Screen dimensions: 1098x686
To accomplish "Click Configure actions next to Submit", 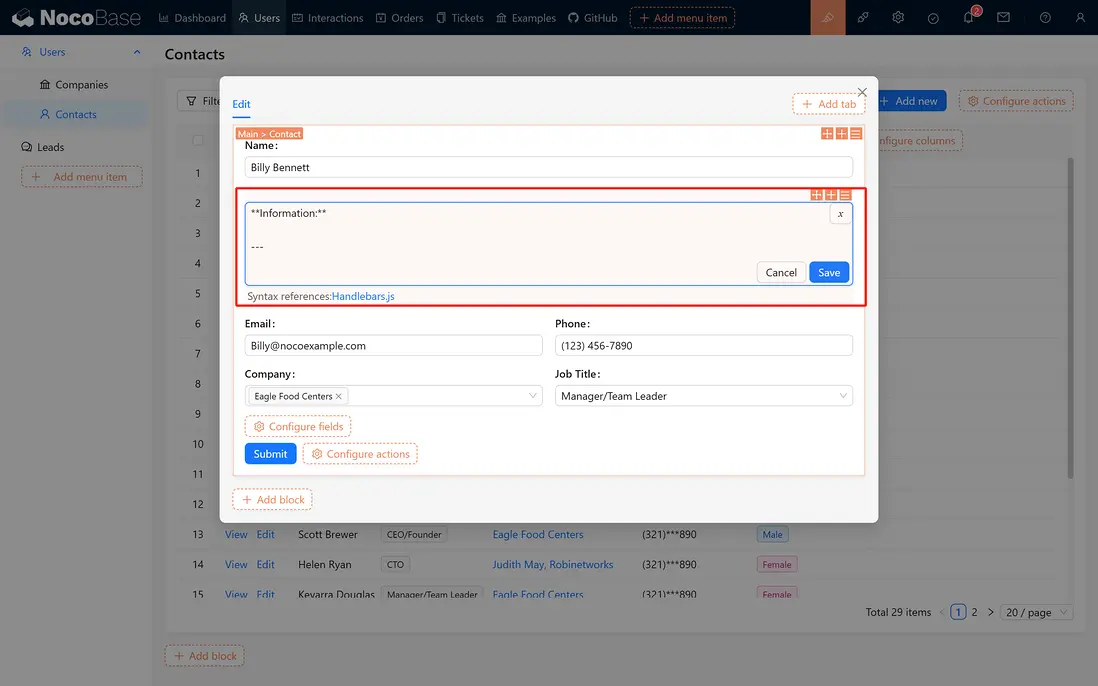I will click(360, 454).
